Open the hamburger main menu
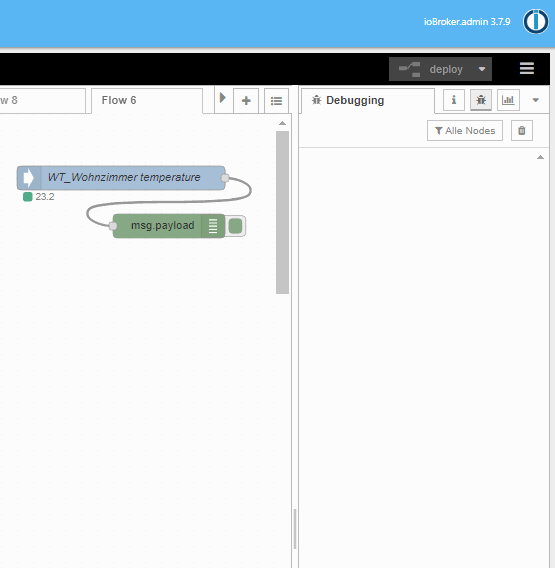Screen dimensions: 555x568 [x=526, y=68]
